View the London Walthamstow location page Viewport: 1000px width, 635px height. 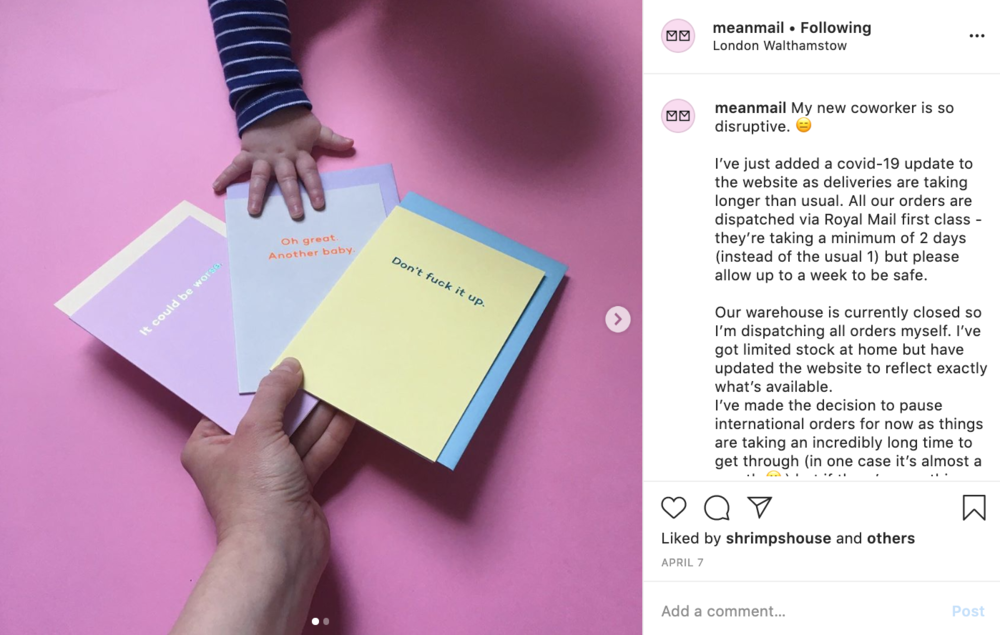779,46
